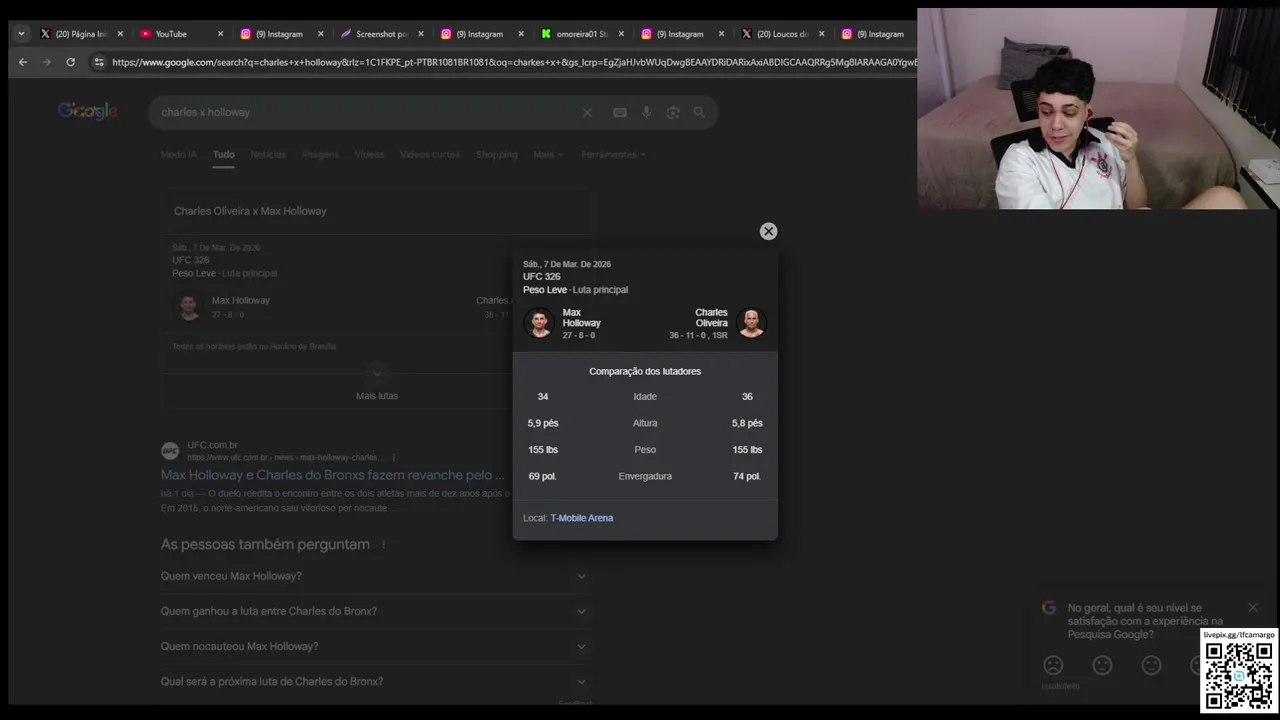
Task: Click Max Holloway's photo in popup
Action: (539, 323)
